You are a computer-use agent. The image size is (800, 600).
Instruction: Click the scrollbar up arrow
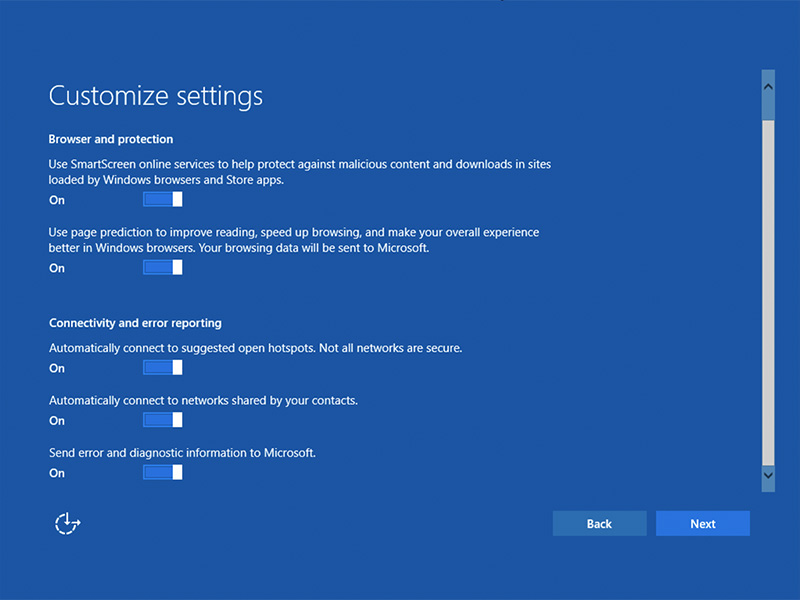point(768,87)
